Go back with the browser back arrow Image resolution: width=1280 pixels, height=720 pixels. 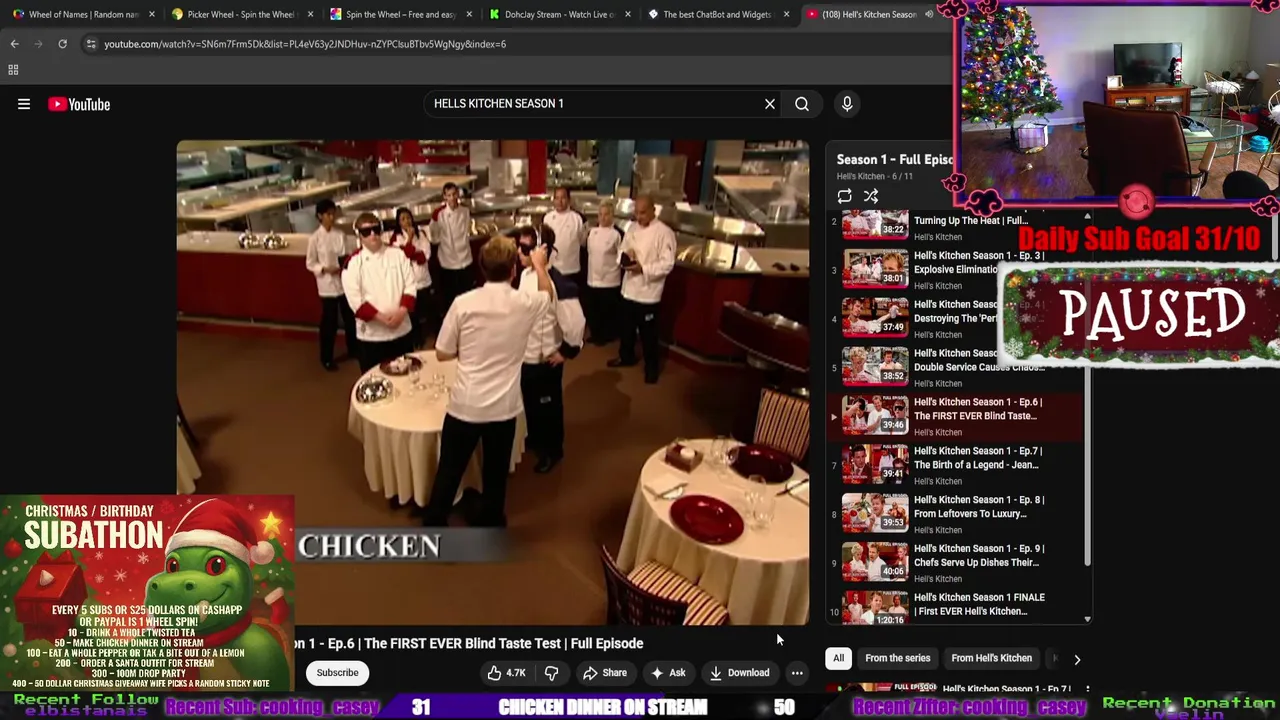click(14, 44)
